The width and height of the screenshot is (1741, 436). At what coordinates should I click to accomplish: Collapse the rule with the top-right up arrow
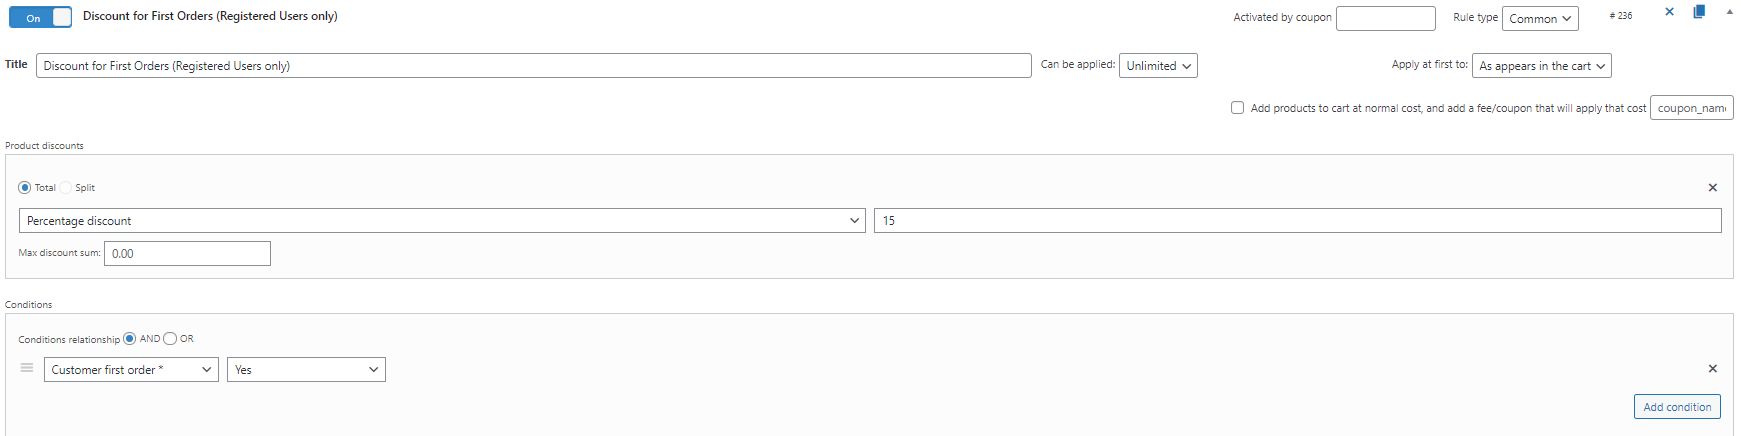[1729, 12]
